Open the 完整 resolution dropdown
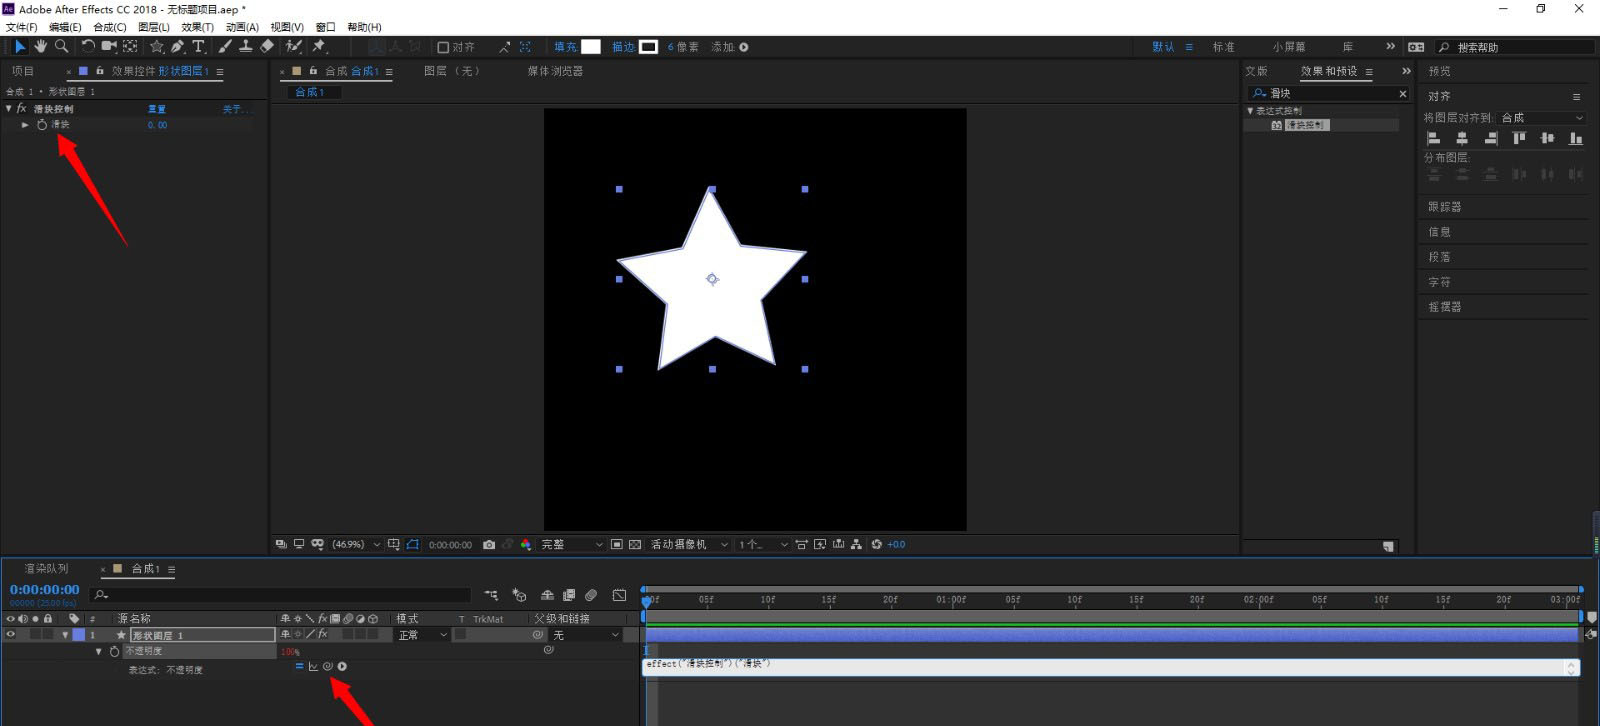Viewport: 1600px width, 726px height. (573, 545)
